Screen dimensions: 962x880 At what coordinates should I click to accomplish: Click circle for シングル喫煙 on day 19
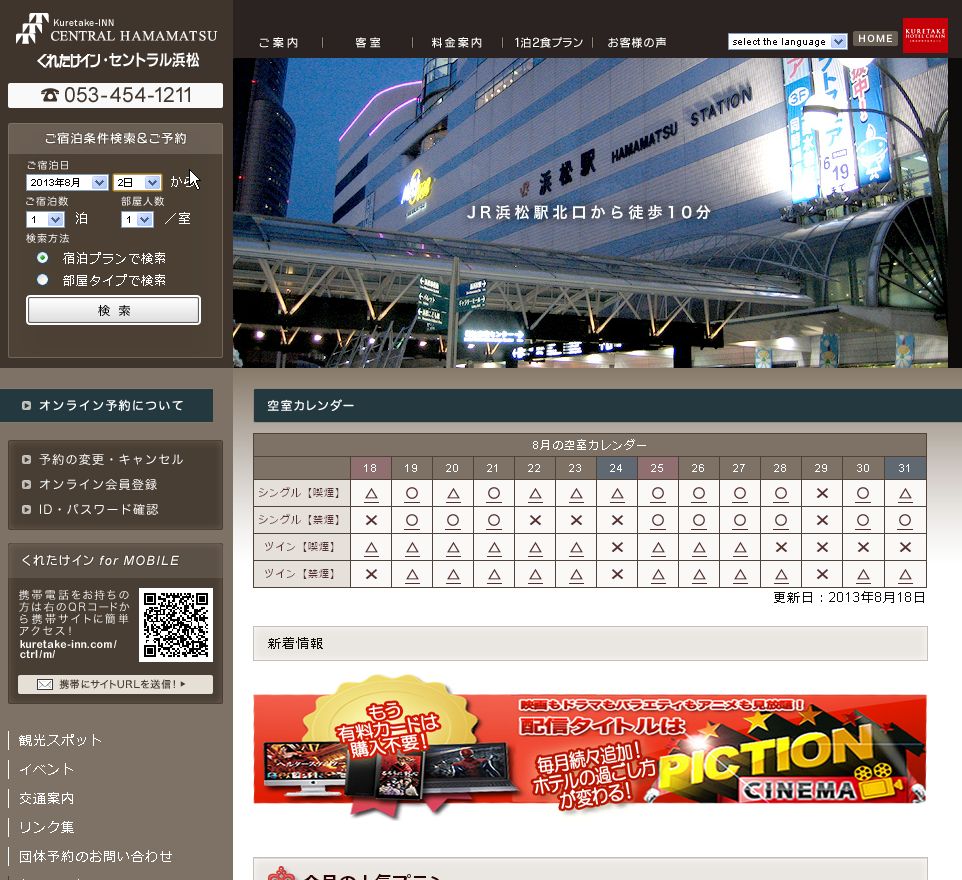(x=412, y=494)
